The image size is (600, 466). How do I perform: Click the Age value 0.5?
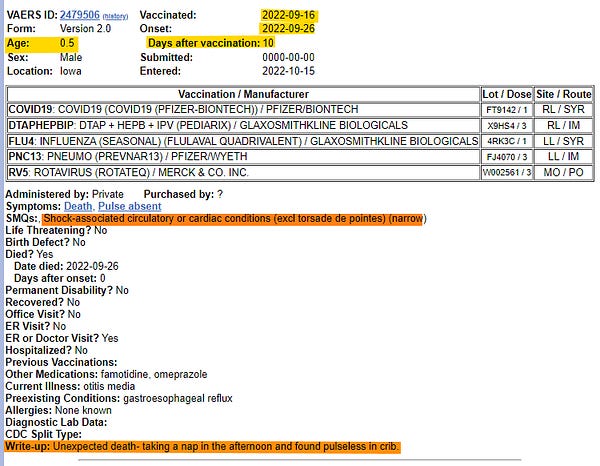point(67,43)
